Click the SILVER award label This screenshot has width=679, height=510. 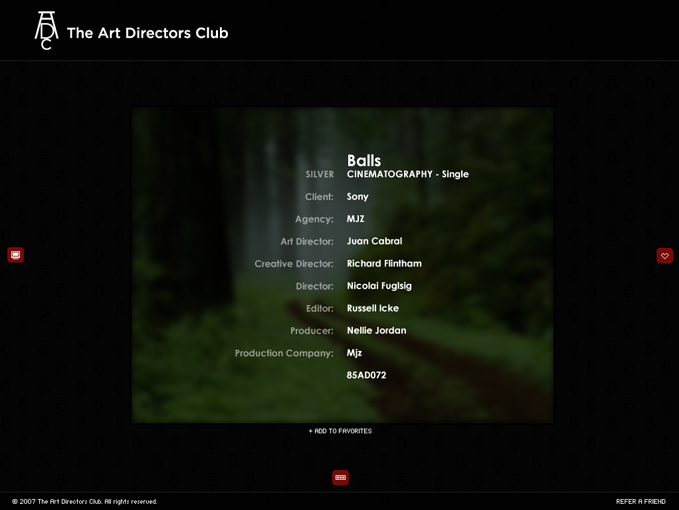pos(320,174)
